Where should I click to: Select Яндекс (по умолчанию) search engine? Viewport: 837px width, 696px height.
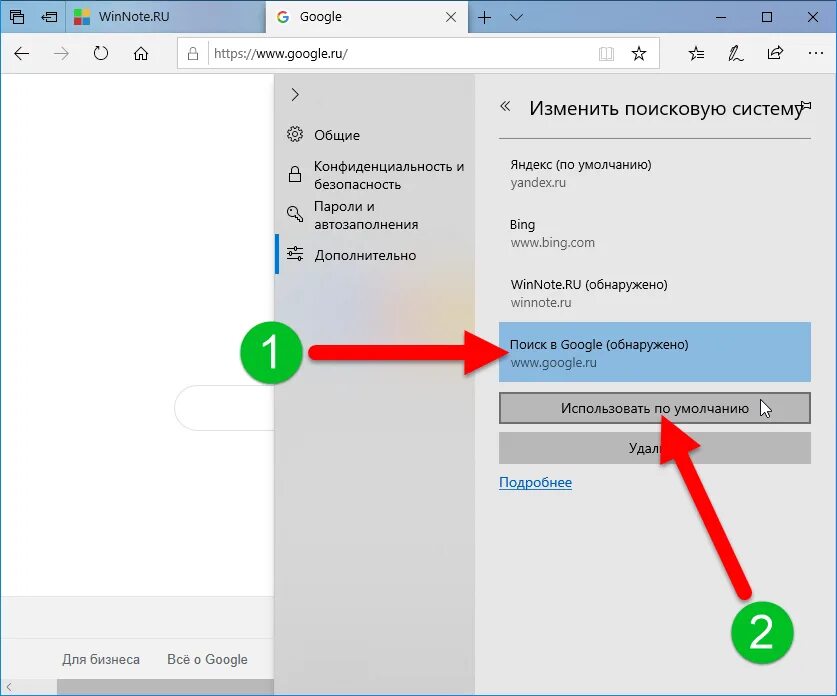click(654, 173)
